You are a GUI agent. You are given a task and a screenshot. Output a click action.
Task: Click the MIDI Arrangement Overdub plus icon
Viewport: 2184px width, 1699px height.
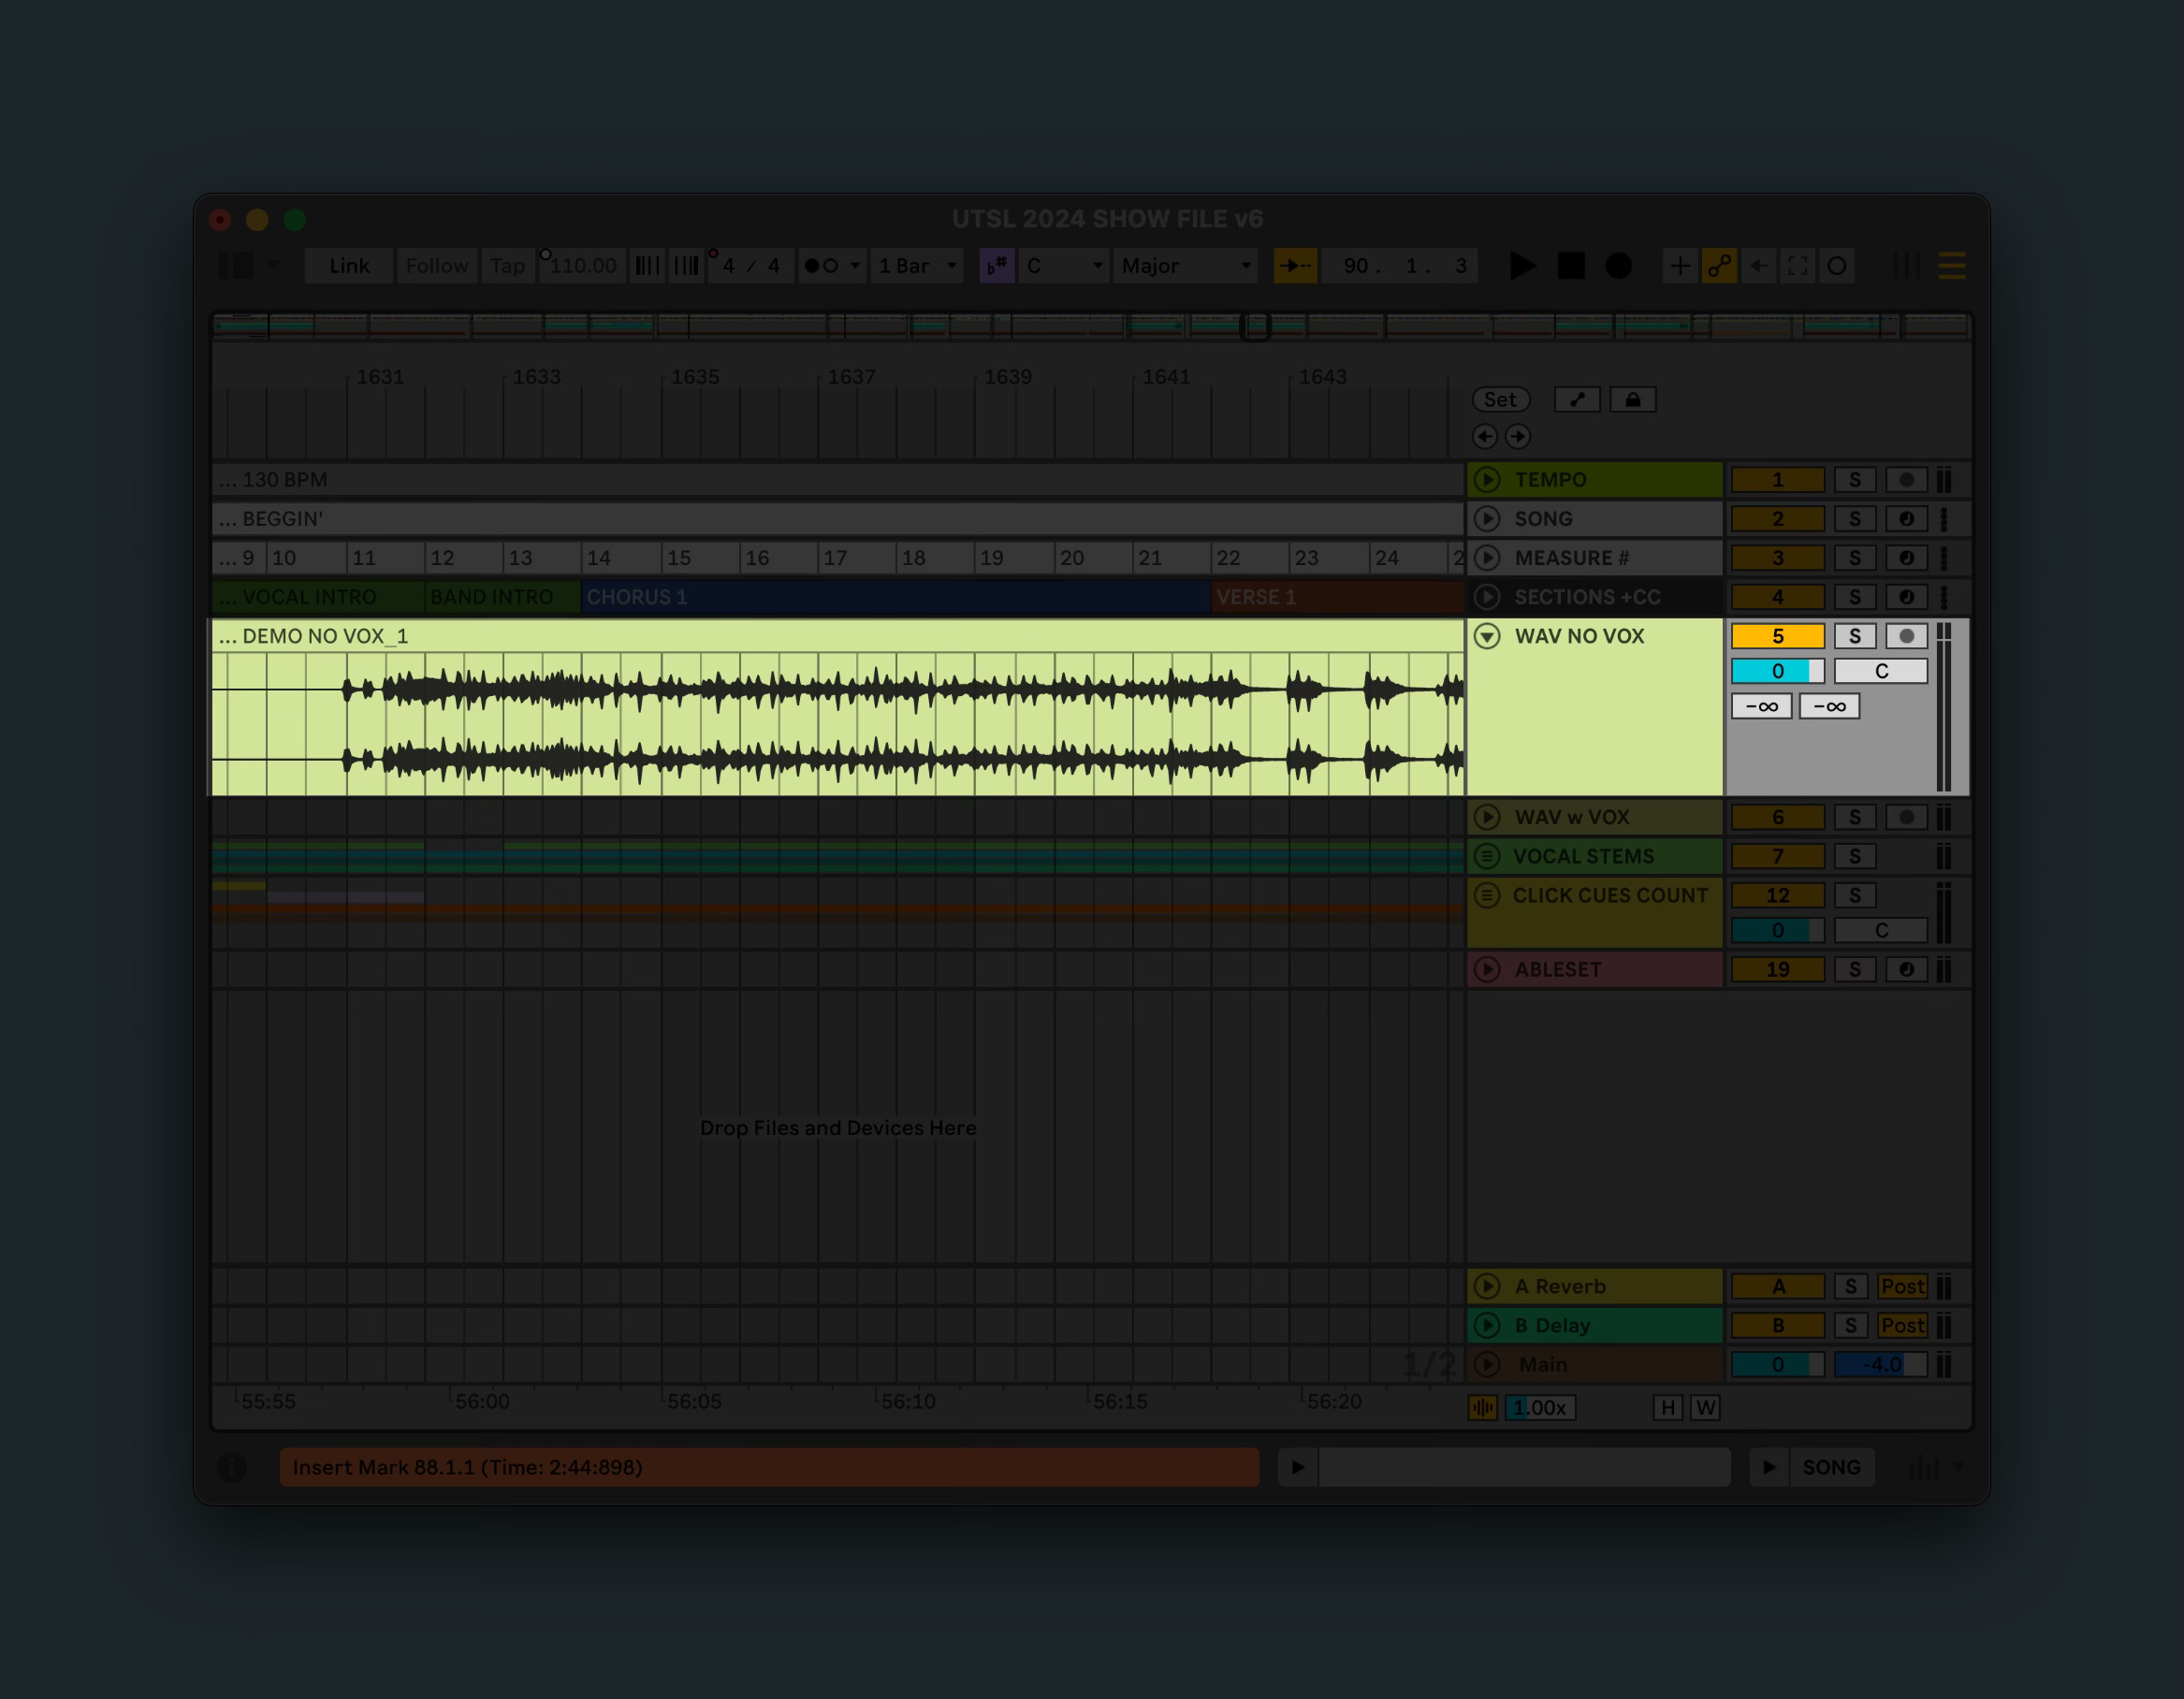tap(1680, 266)
